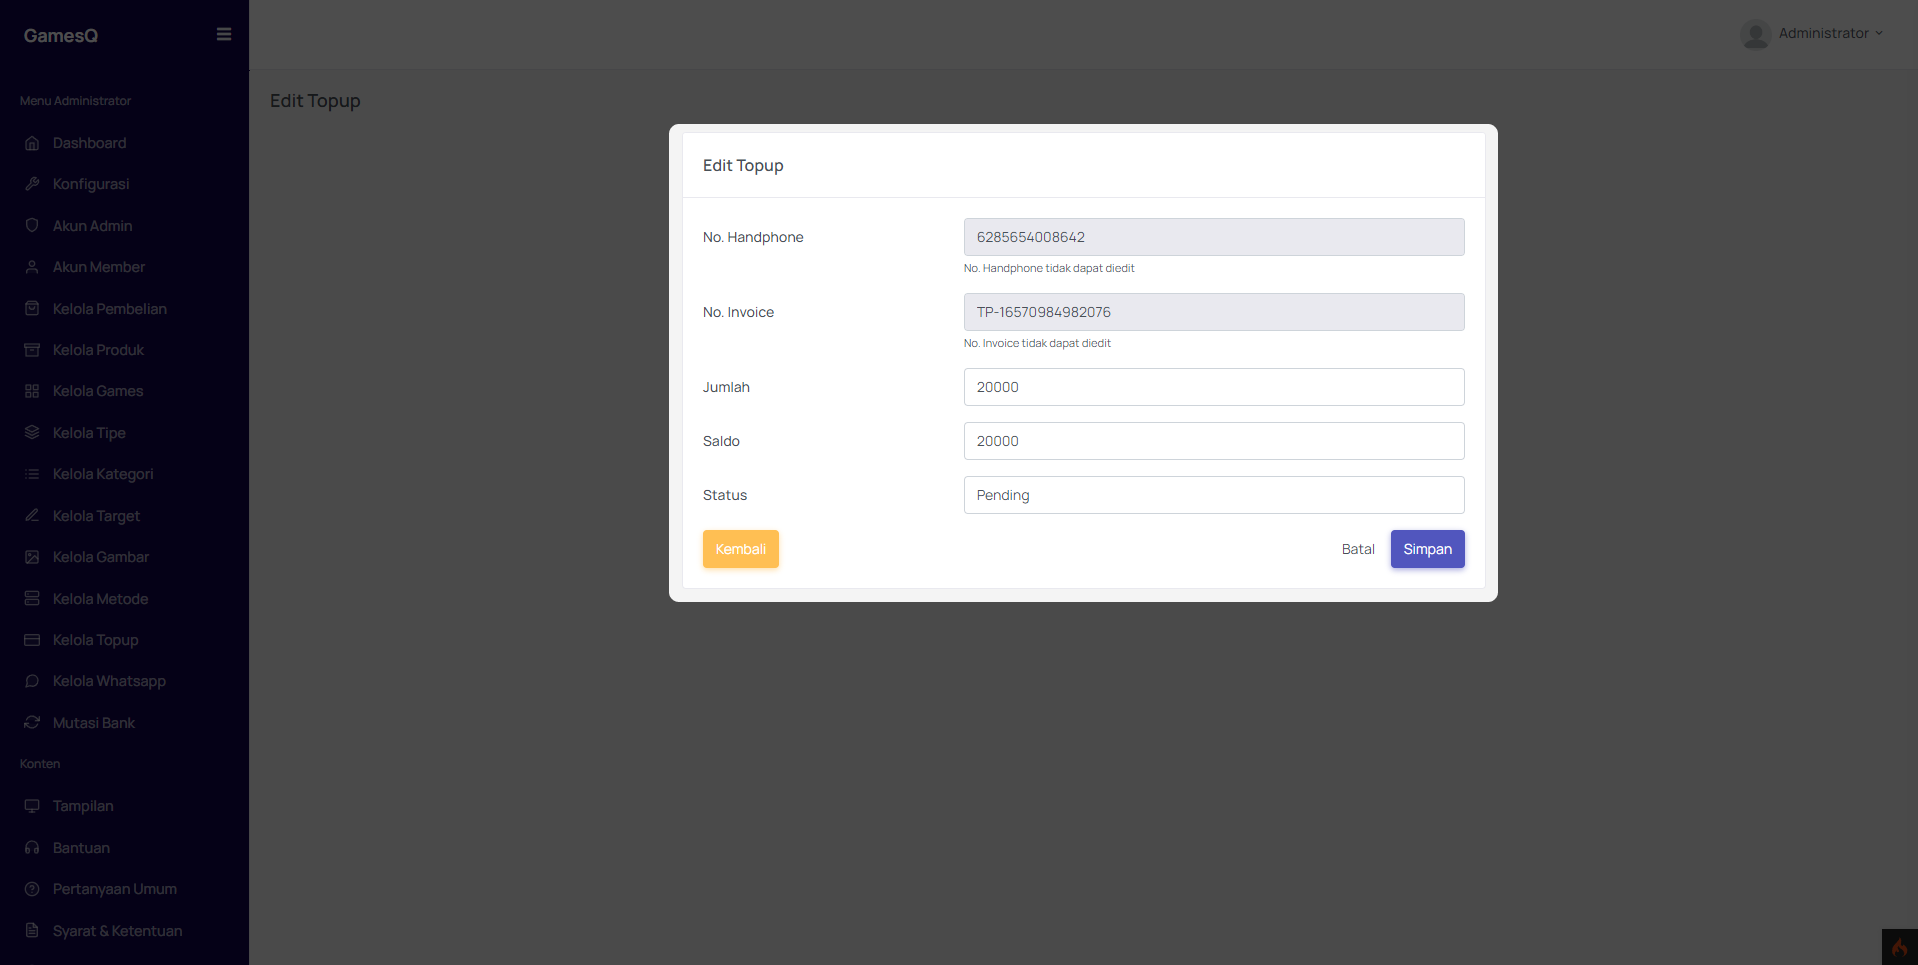Click the Jumlah input field
The image size is (1918, 965).
click(1214, 387)
